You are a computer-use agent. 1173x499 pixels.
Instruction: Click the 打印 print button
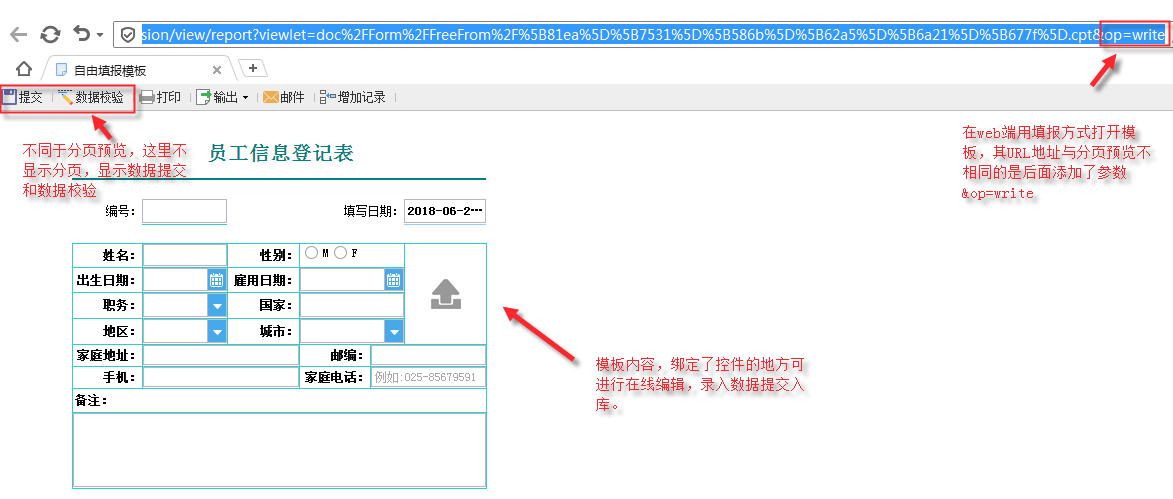click(x=161, y=97)
